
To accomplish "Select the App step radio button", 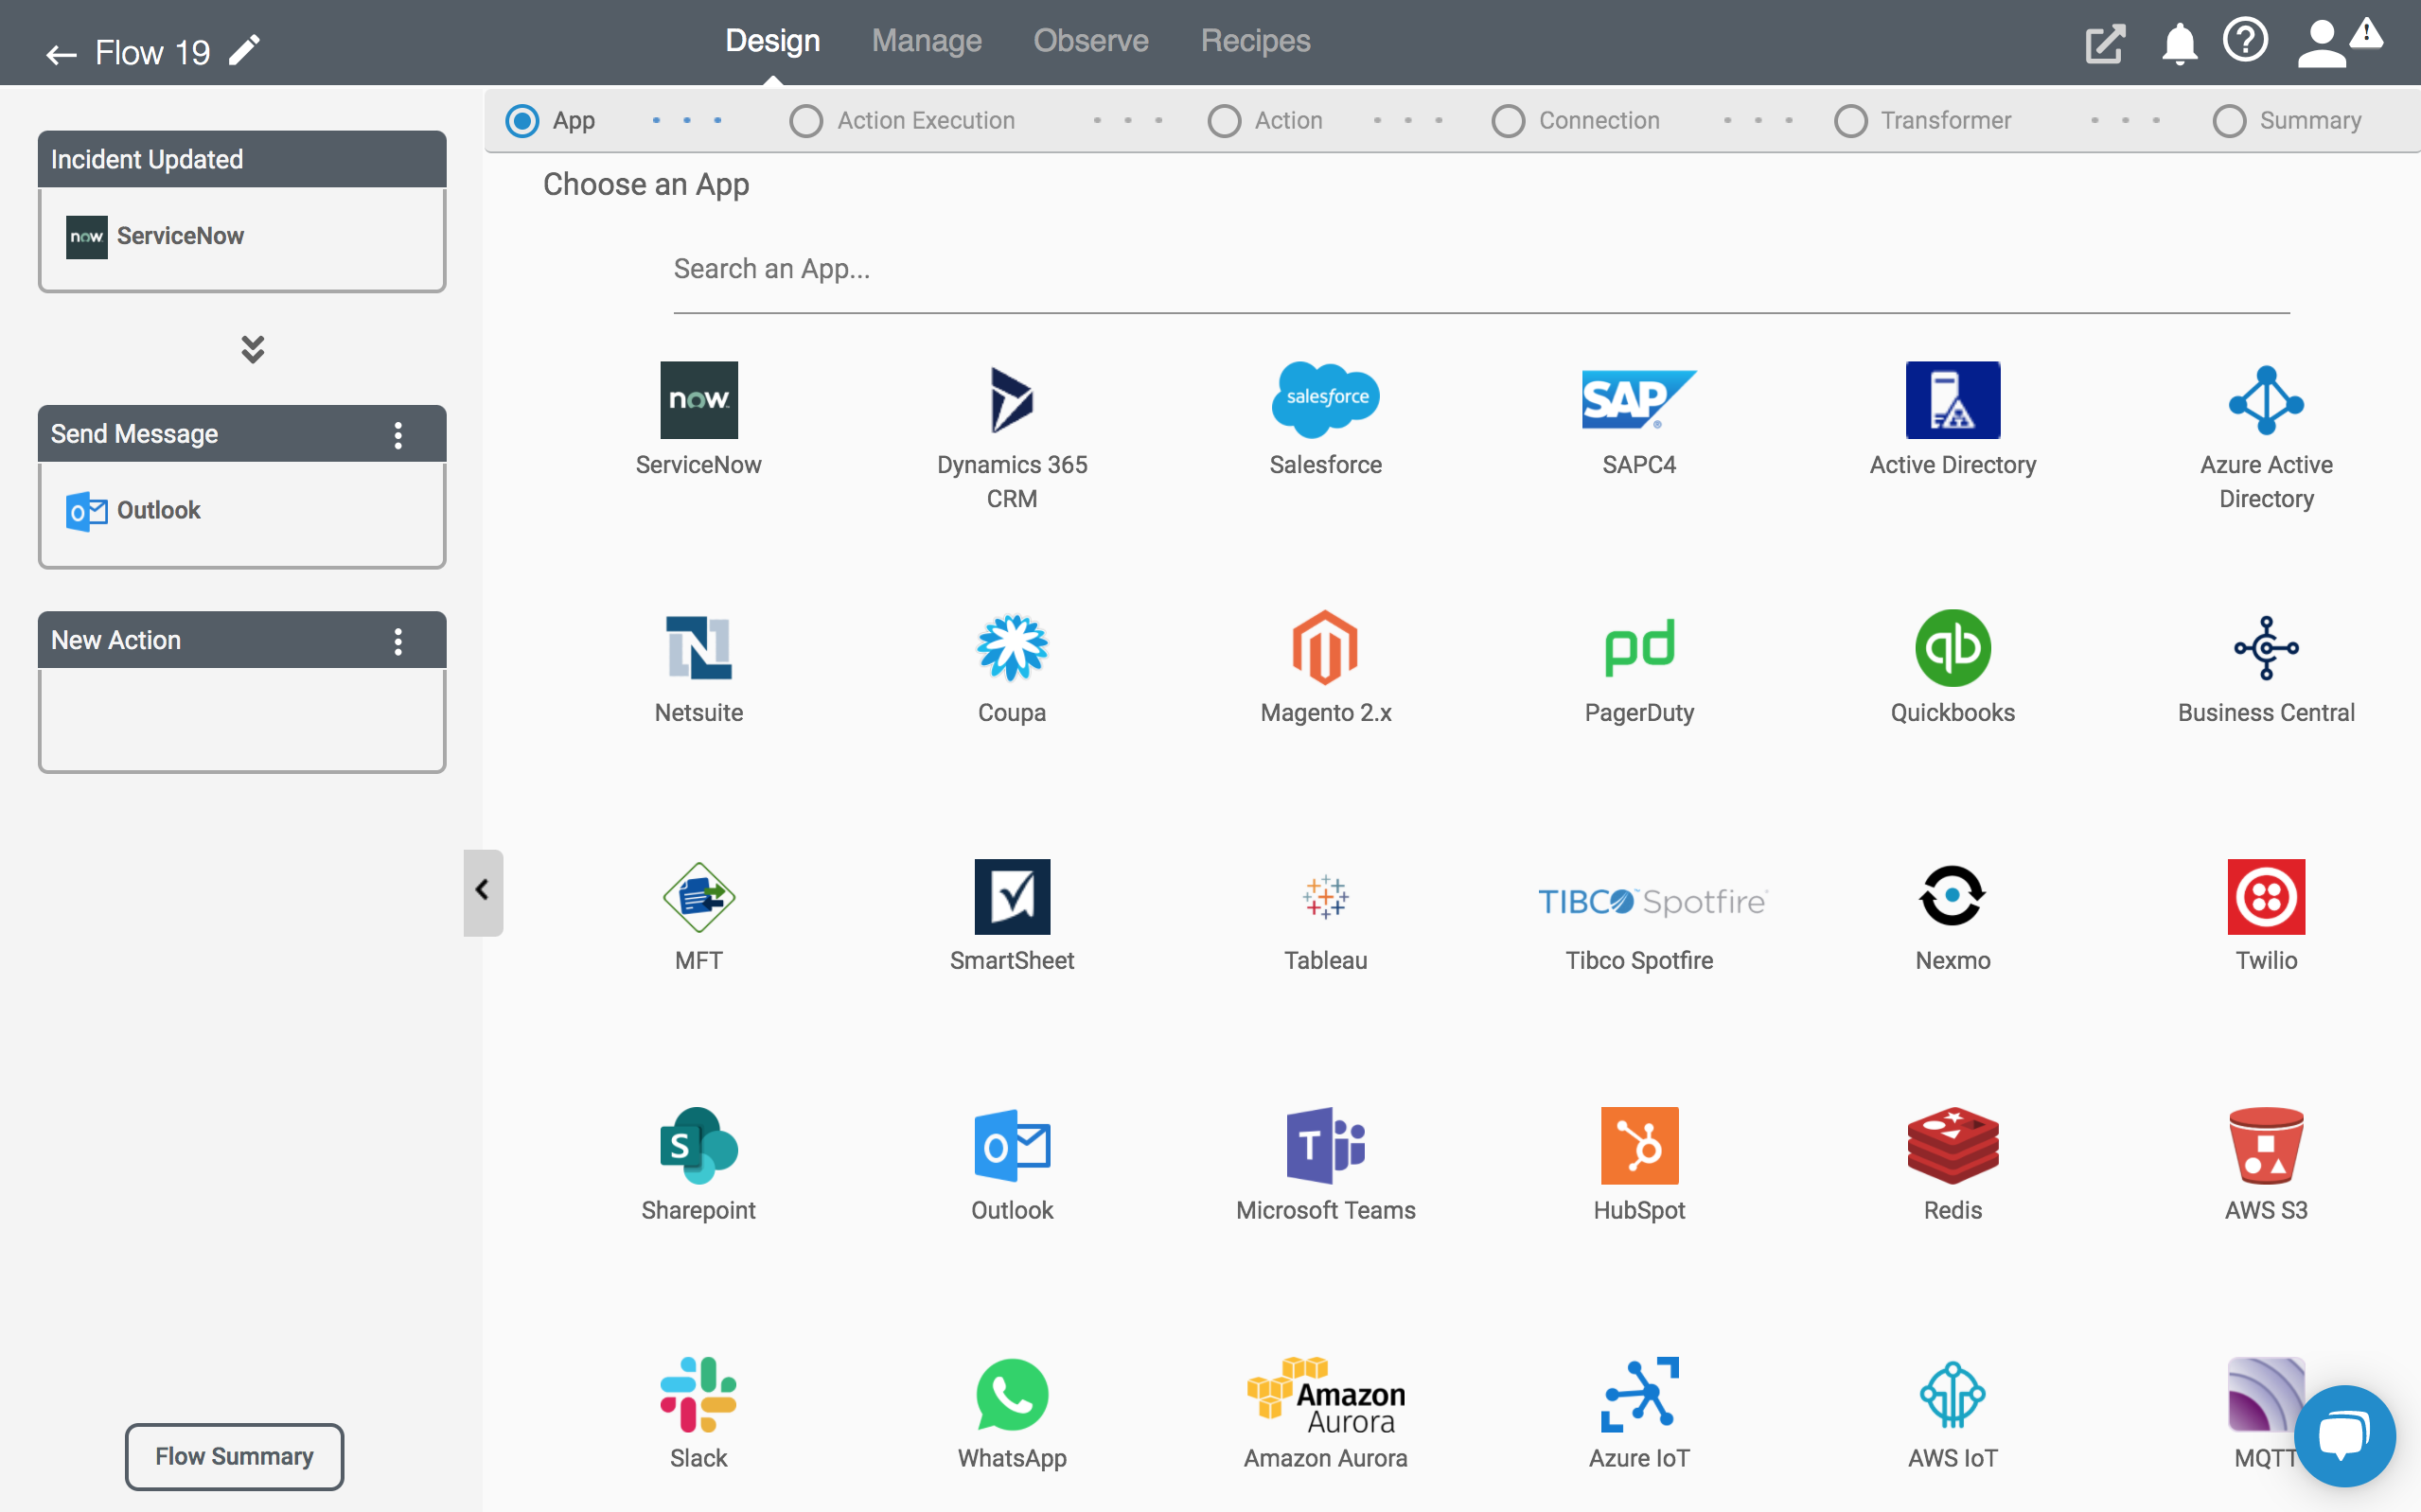I will point(521,121).
